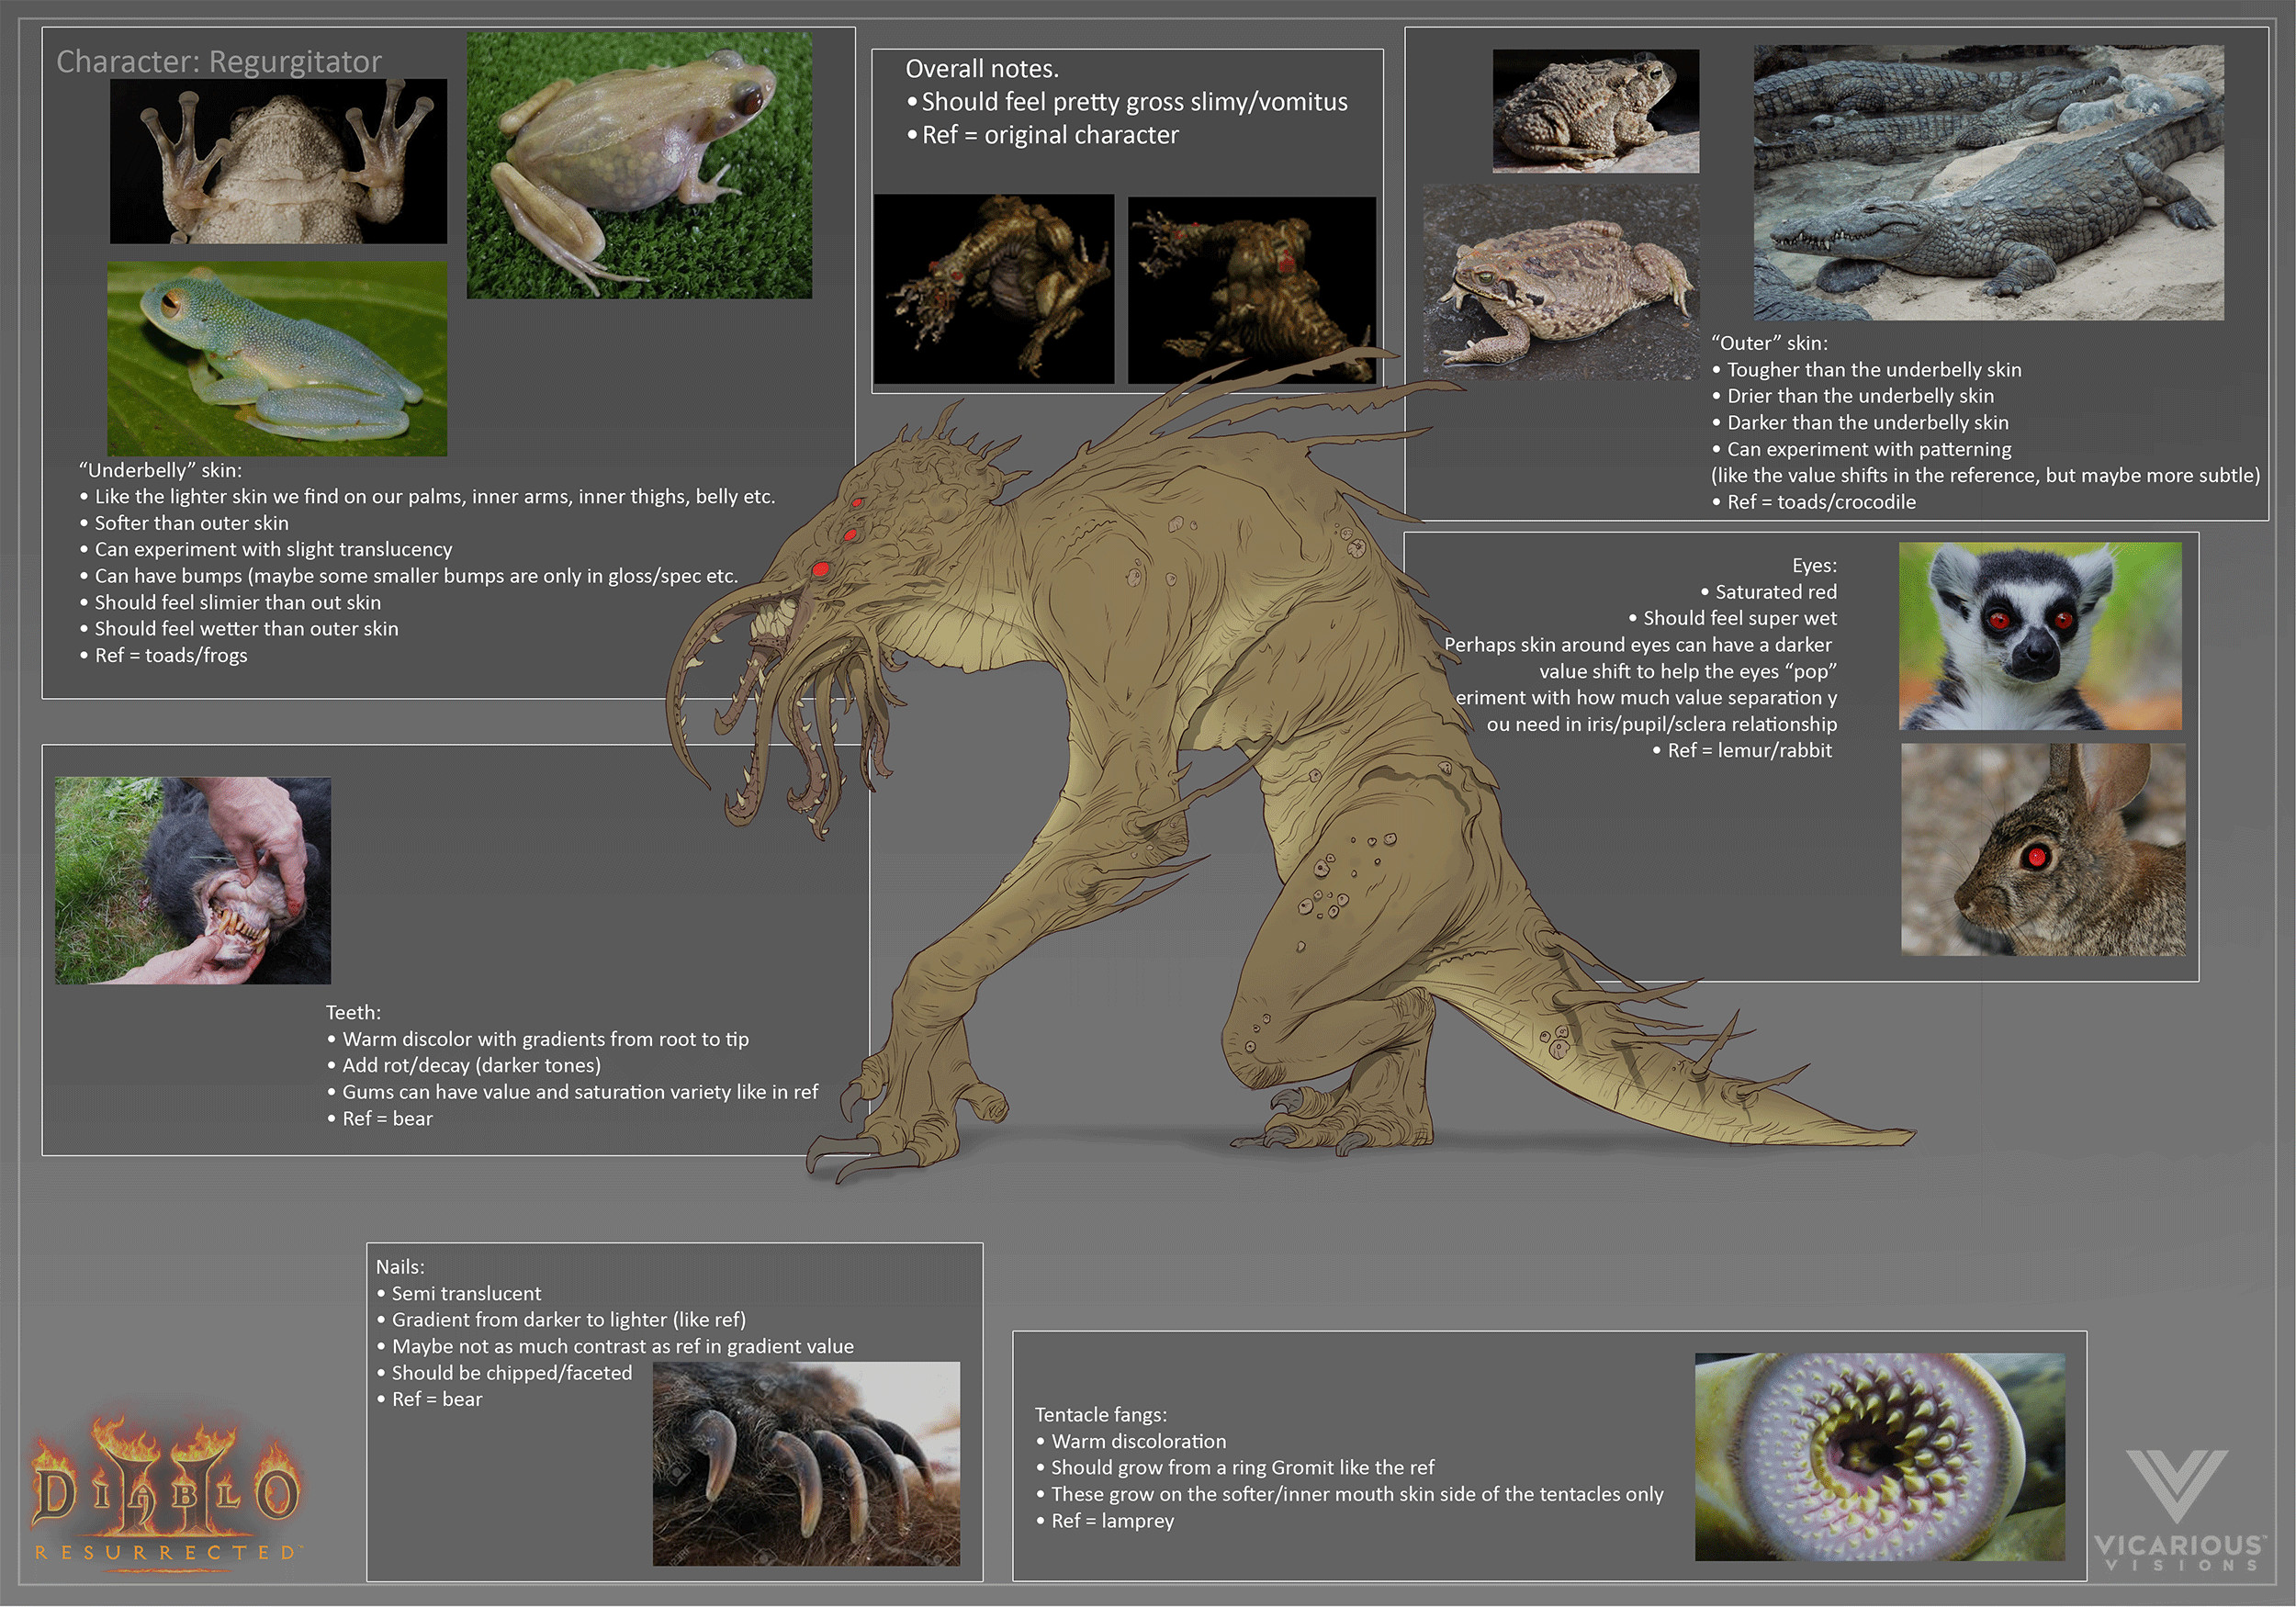Select "Gums can have value and saturation" bullet
The height and width of the screenshot is (1607, 2296).
point(573,1092)
